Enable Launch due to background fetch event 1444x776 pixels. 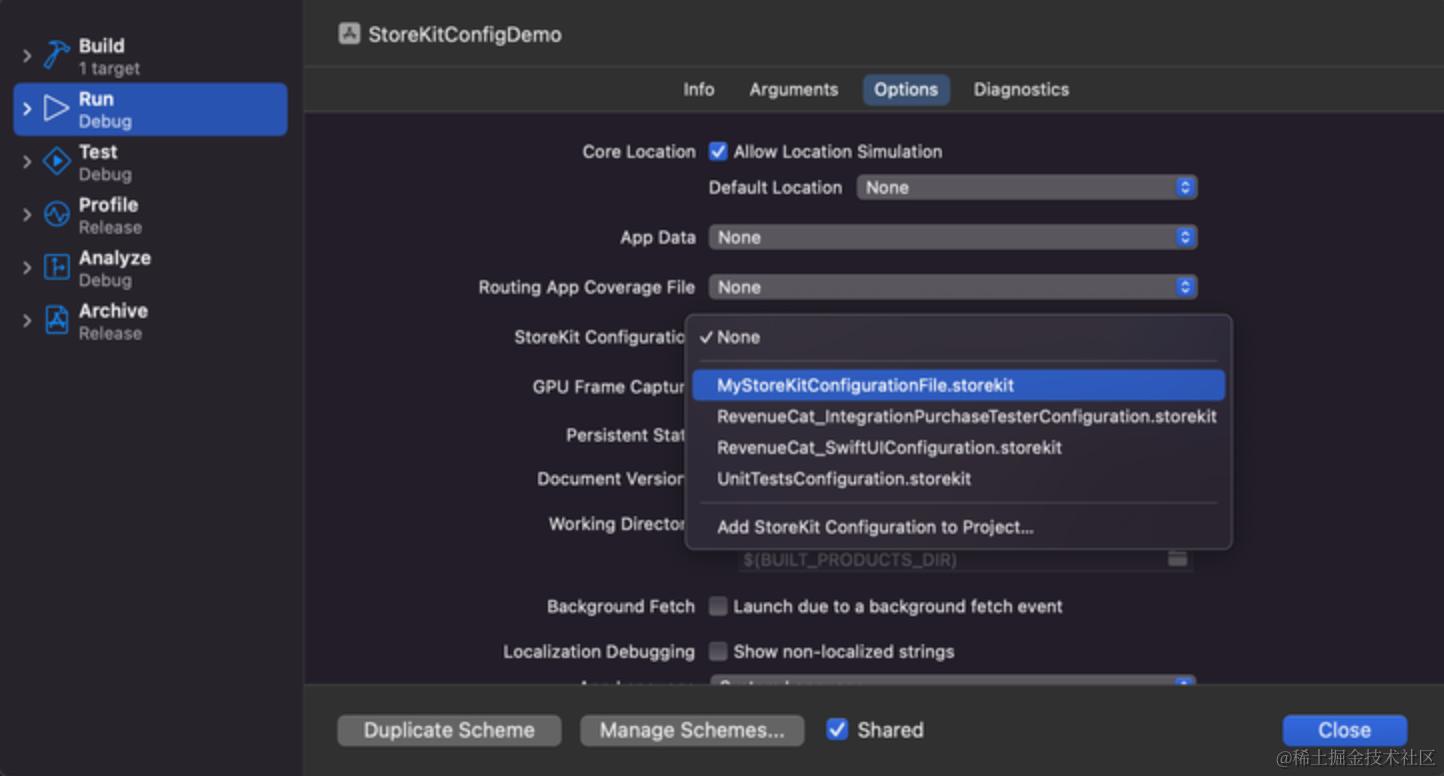click(x=718, y=606)
